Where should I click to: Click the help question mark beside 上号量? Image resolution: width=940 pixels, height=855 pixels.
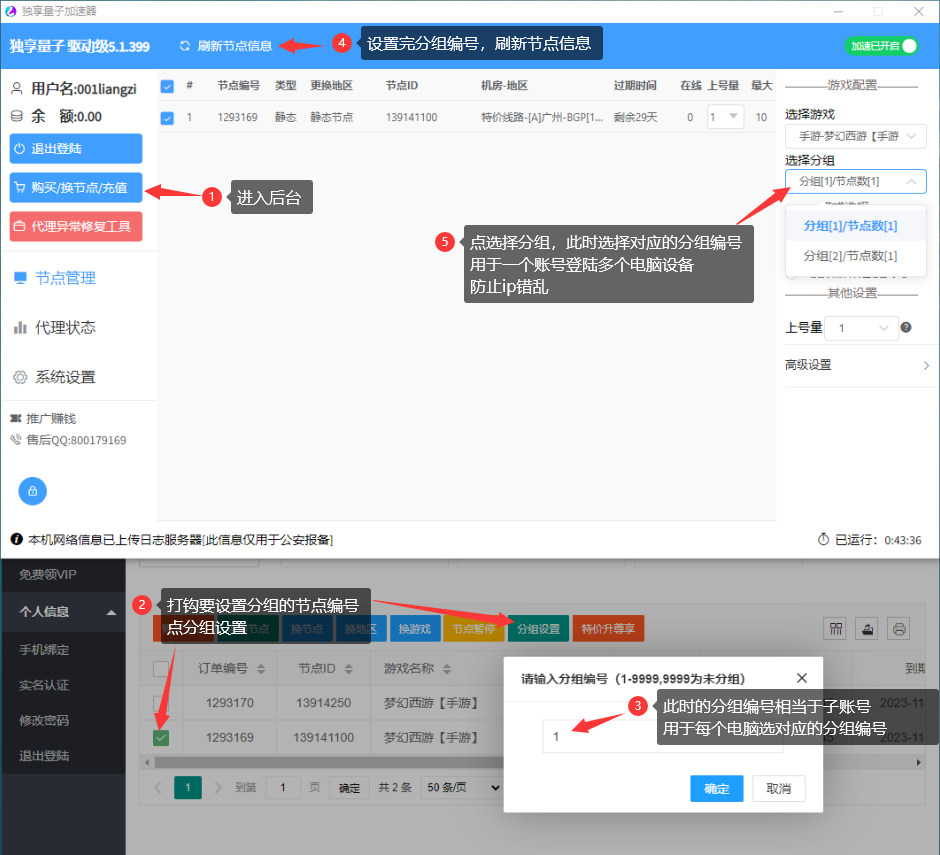[x=906, y=327]
